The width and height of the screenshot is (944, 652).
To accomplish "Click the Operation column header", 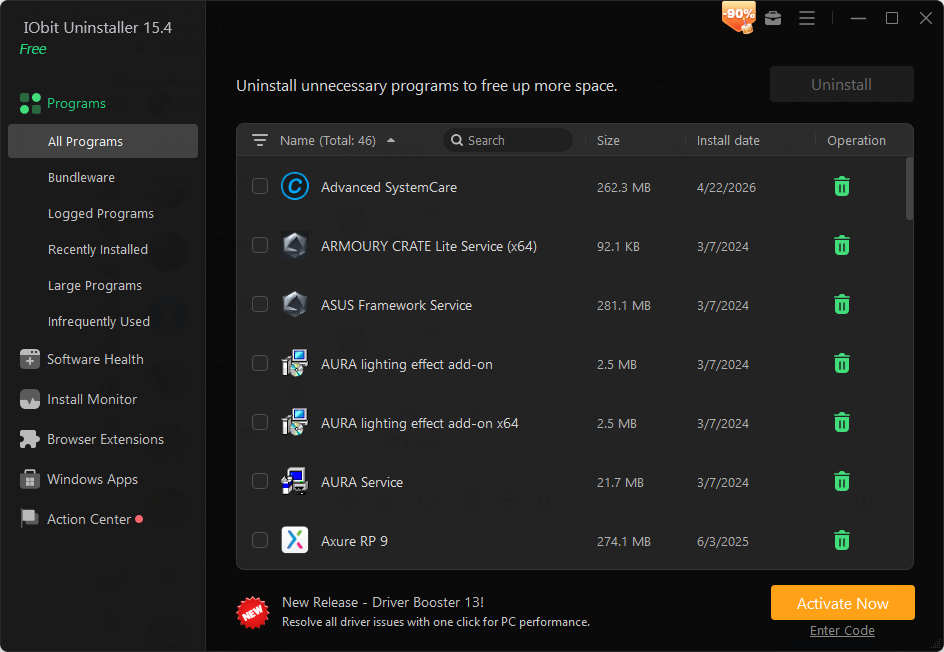I will point(856,140).
